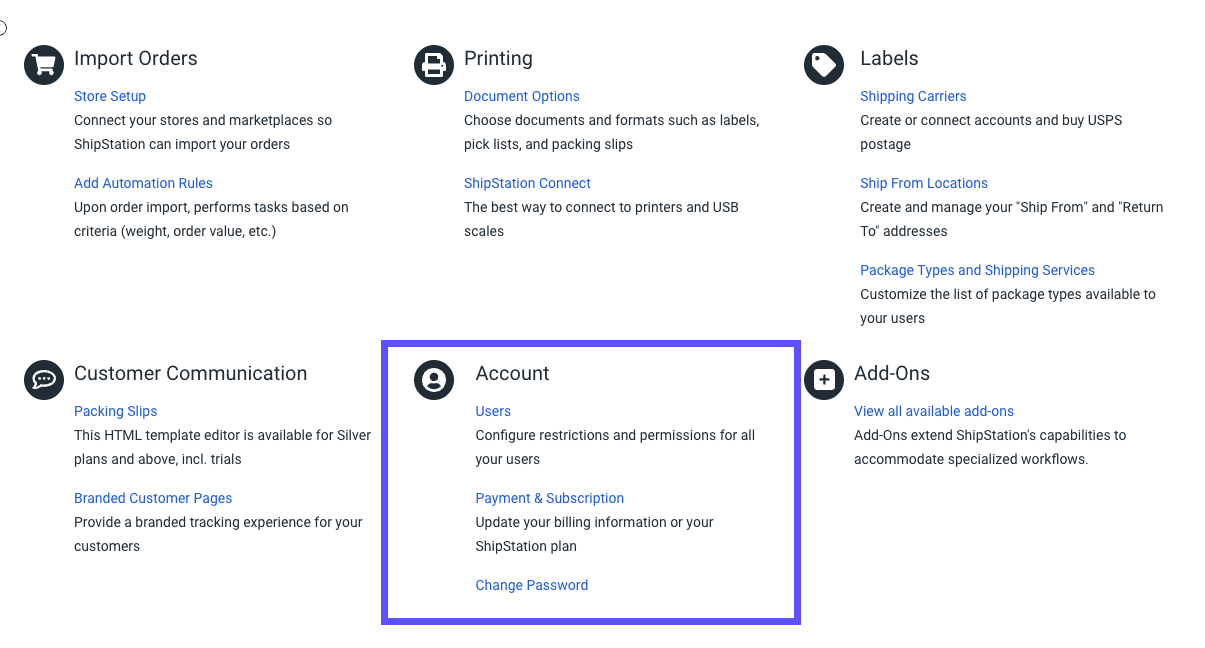
Task: Click the plus icon beside Add-Ons
Action: pos(822,380)
